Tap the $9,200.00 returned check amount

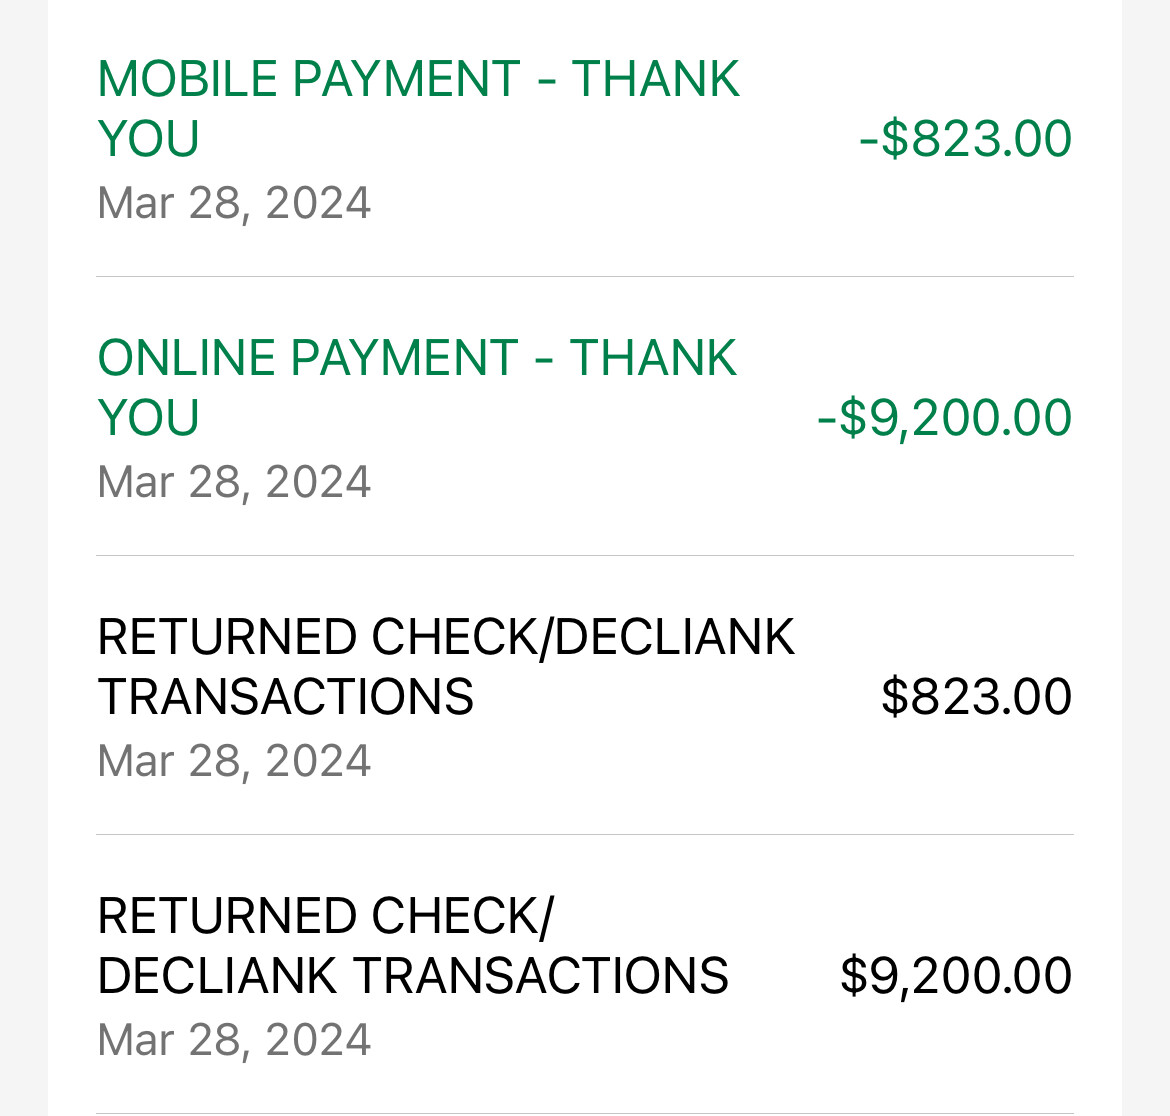(957, 976)
